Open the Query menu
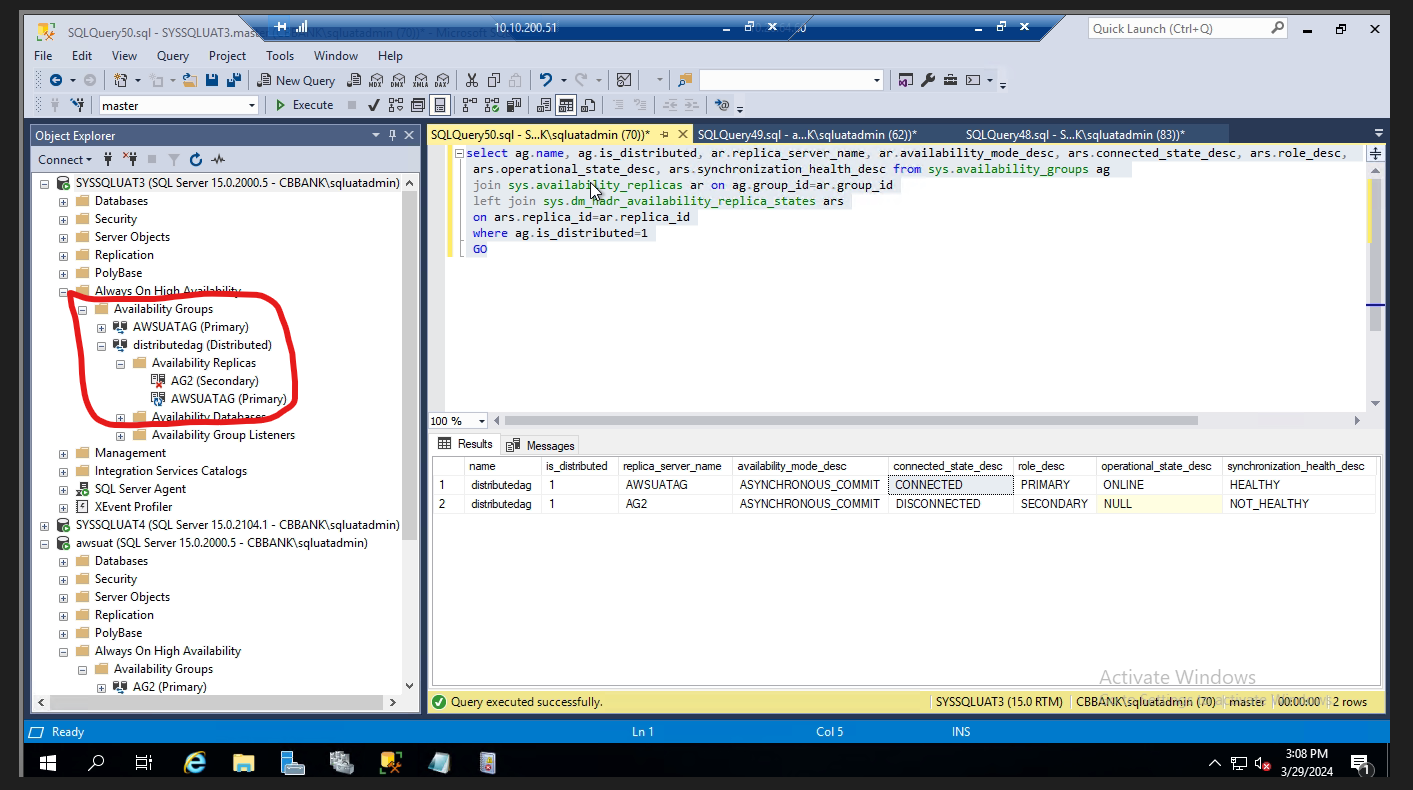The image size is (1413, 790). point(172,56)
